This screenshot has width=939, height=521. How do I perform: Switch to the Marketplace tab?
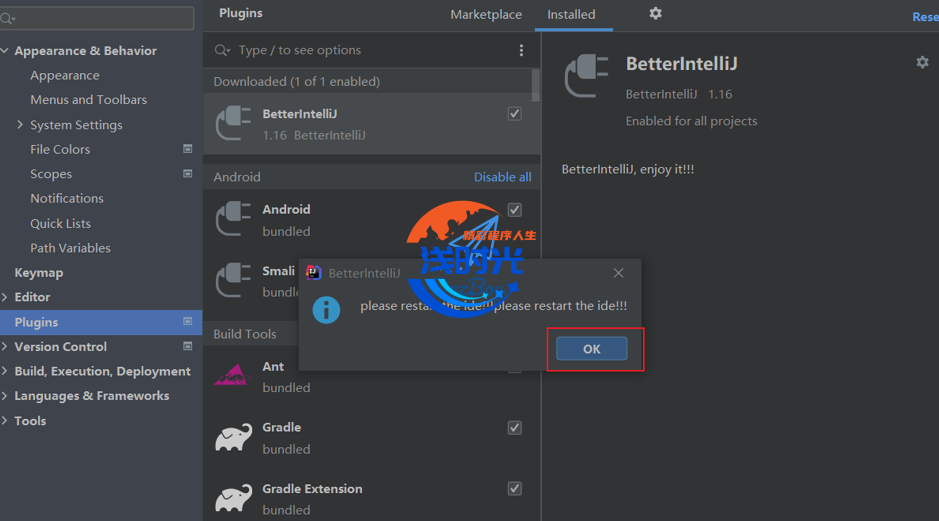point(486,15)
